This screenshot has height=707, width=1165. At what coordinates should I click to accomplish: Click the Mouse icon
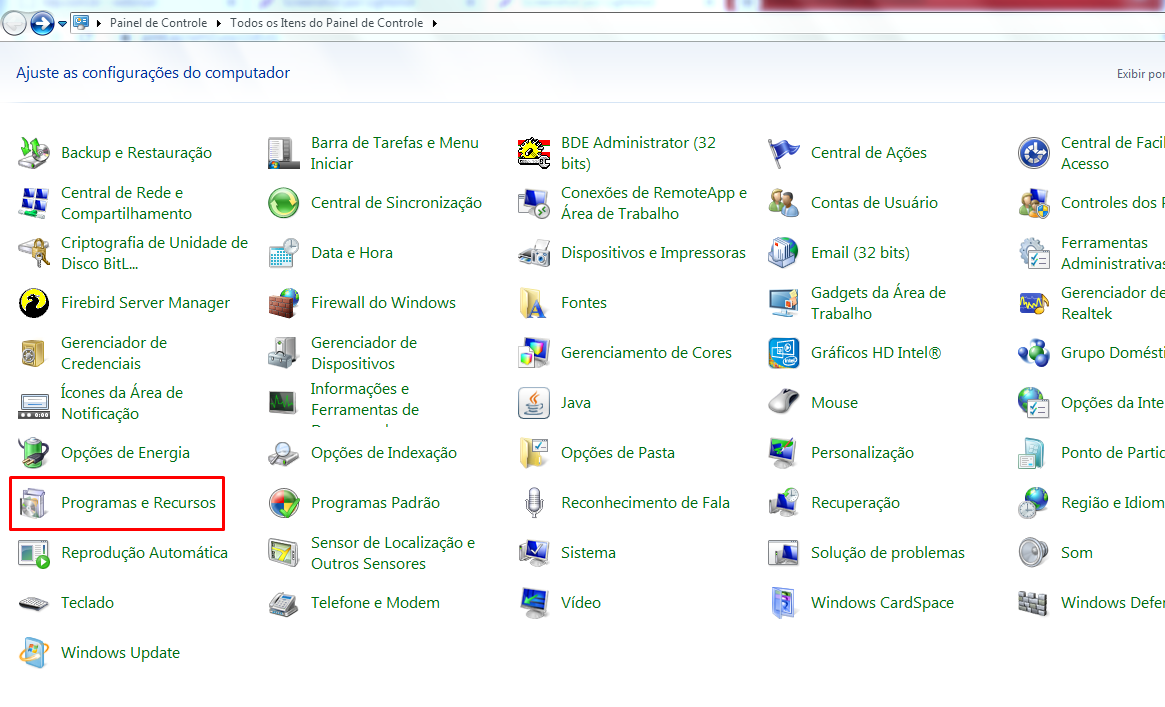click(783, 403)
